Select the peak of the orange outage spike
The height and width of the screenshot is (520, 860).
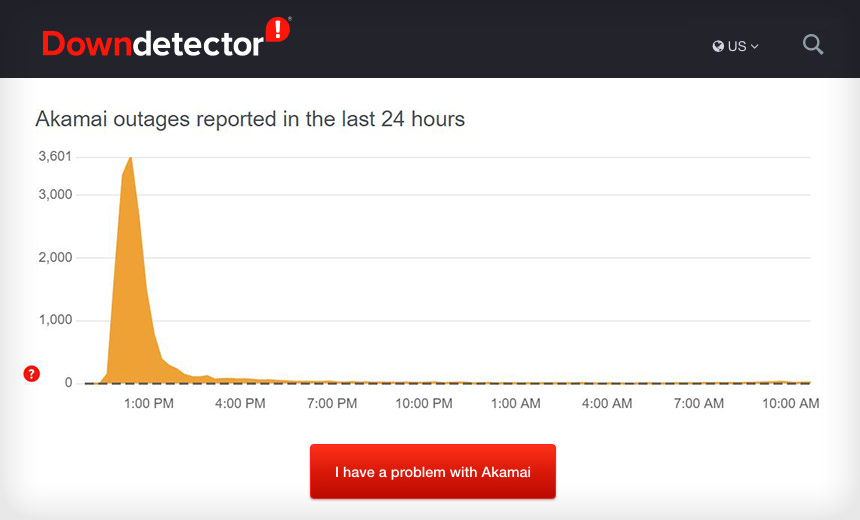pyautogui.click(x=131, y=158)
